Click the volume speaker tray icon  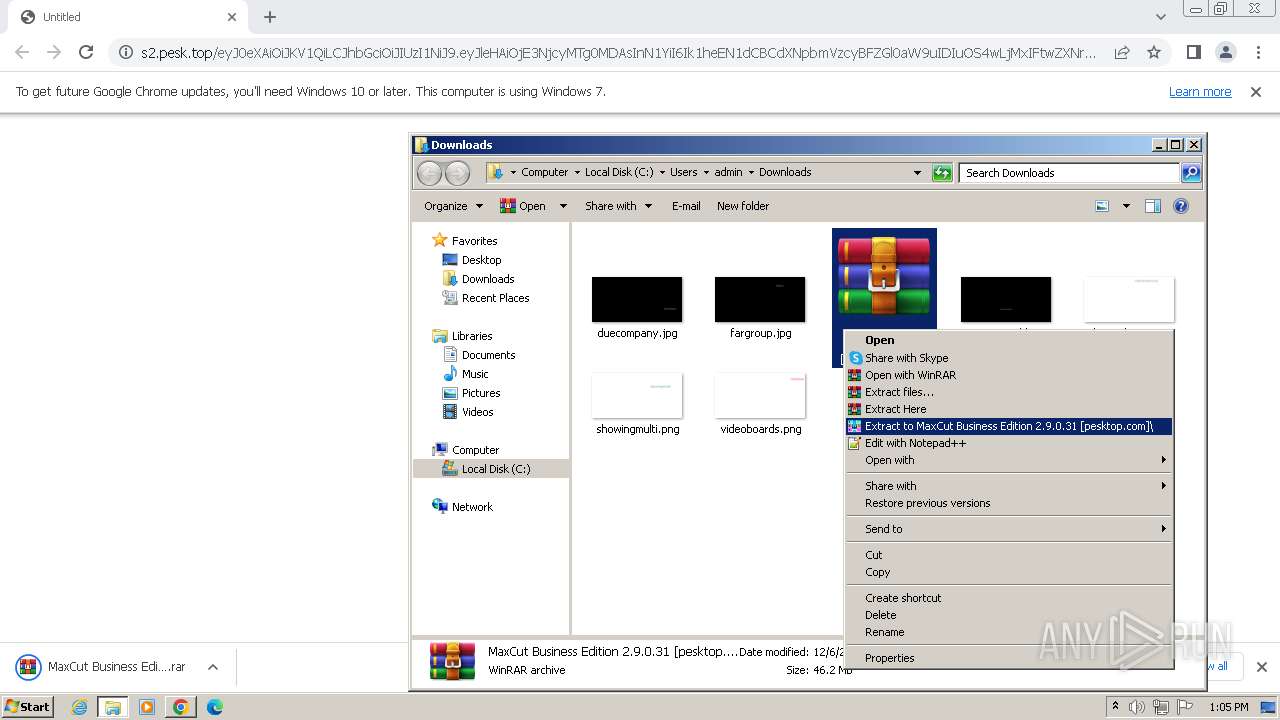coord(1137,707)
